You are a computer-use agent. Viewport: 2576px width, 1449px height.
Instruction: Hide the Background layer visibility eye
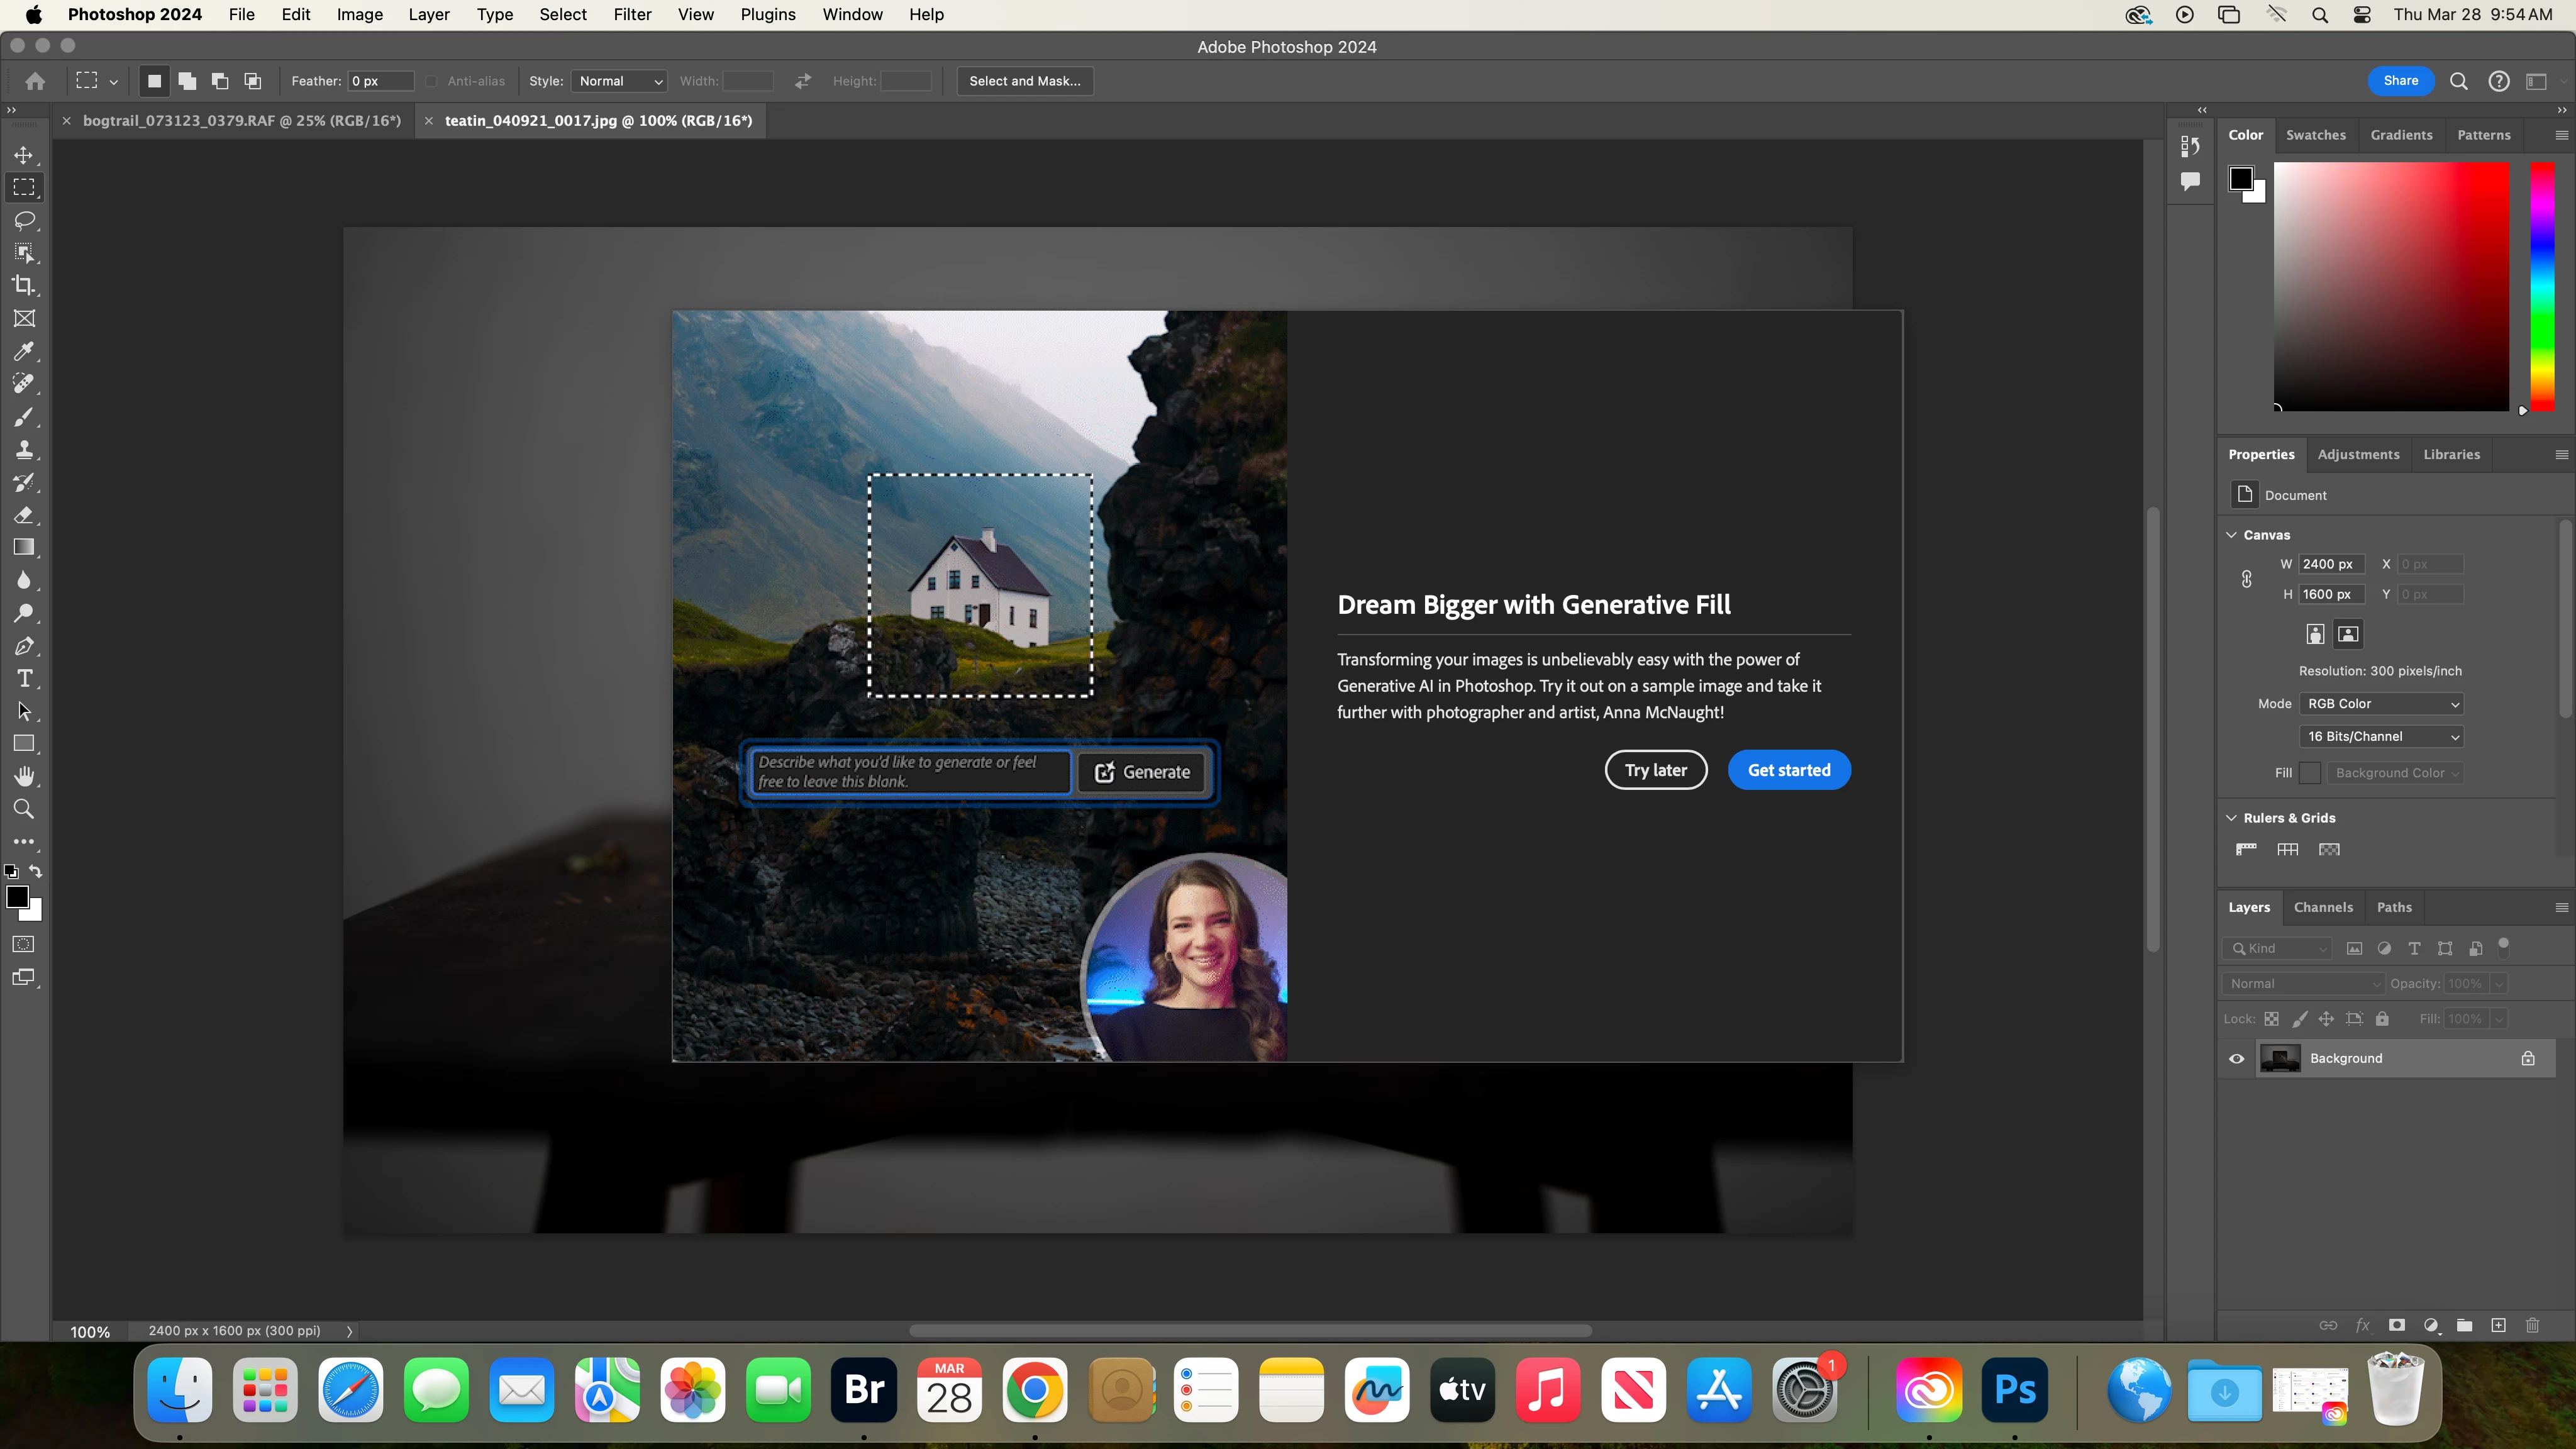pos(2237,1059)
